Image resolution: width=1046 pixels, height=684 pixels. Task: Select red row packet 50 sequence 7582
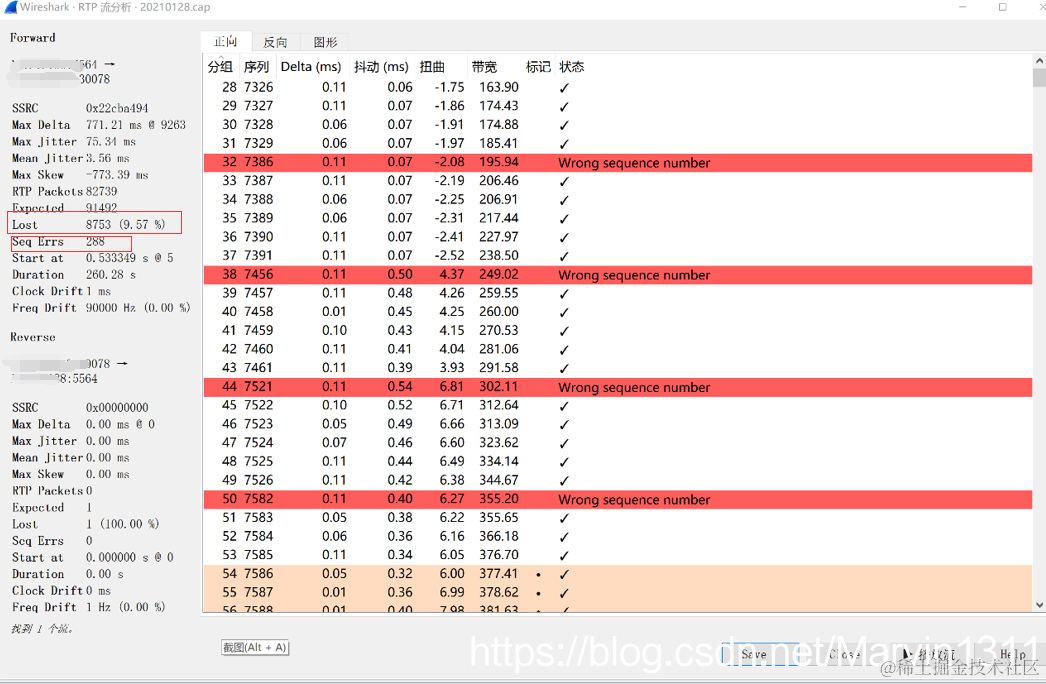pyautogui.click(x=618, y=498)
